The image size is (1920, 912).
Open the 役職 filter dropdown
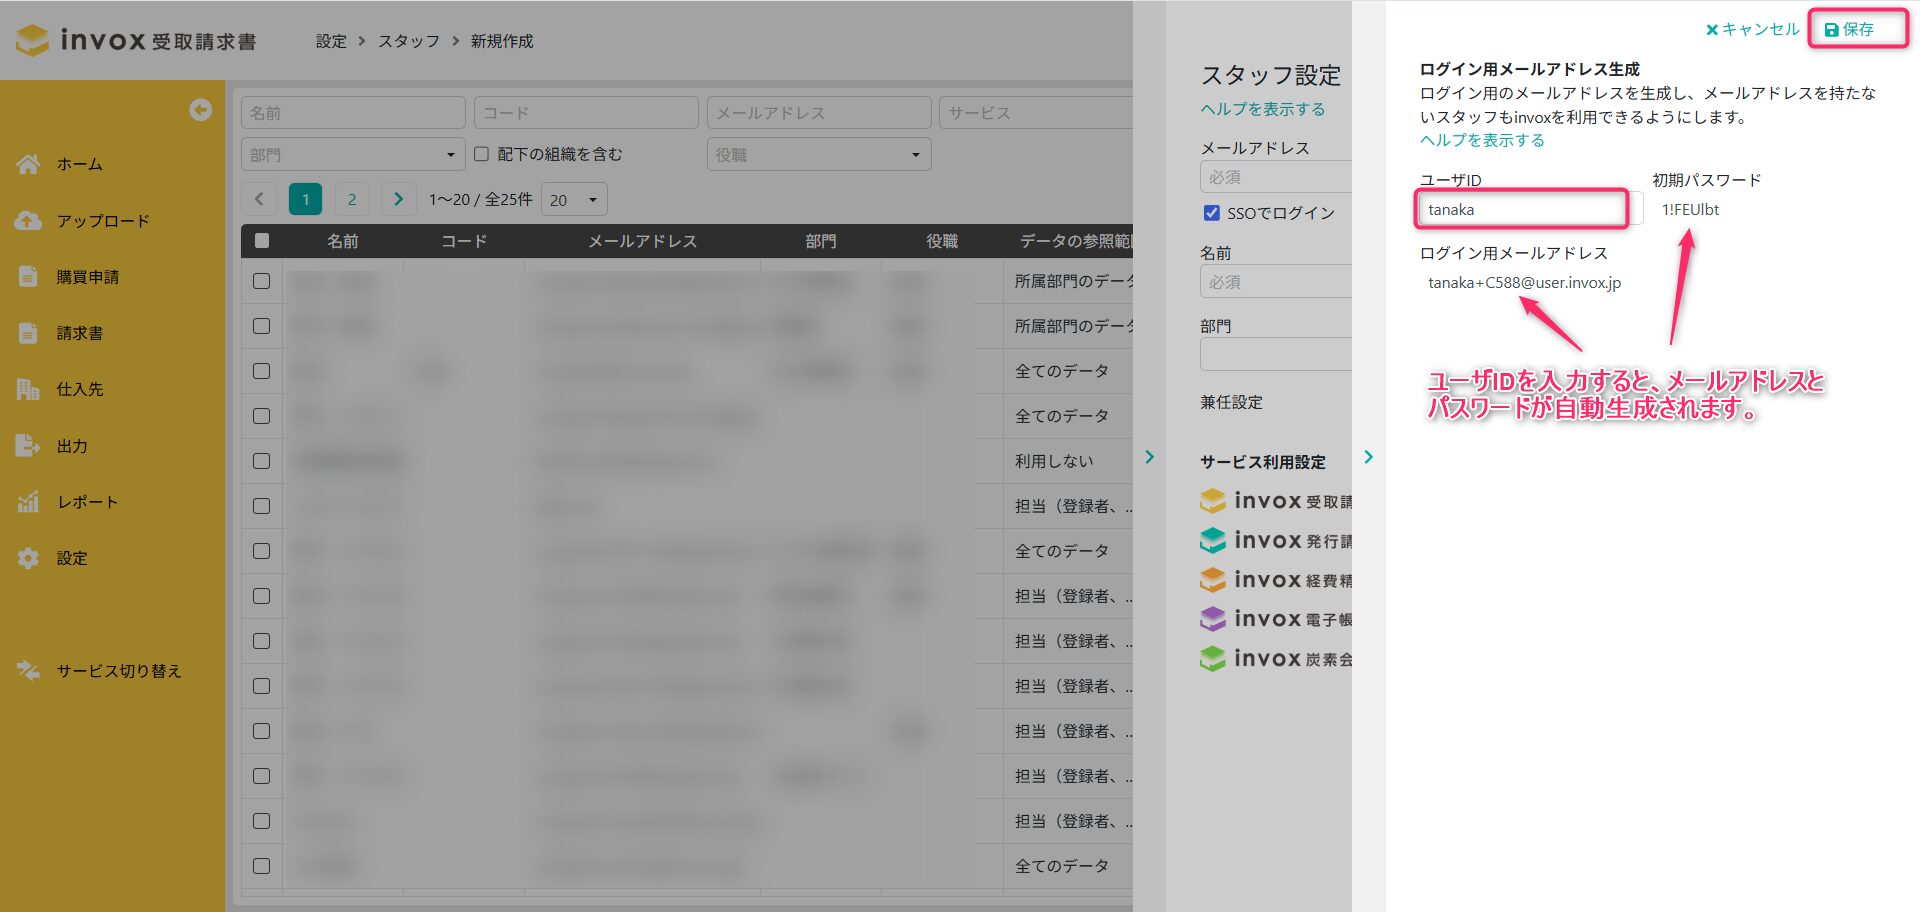tap(819, 155)
